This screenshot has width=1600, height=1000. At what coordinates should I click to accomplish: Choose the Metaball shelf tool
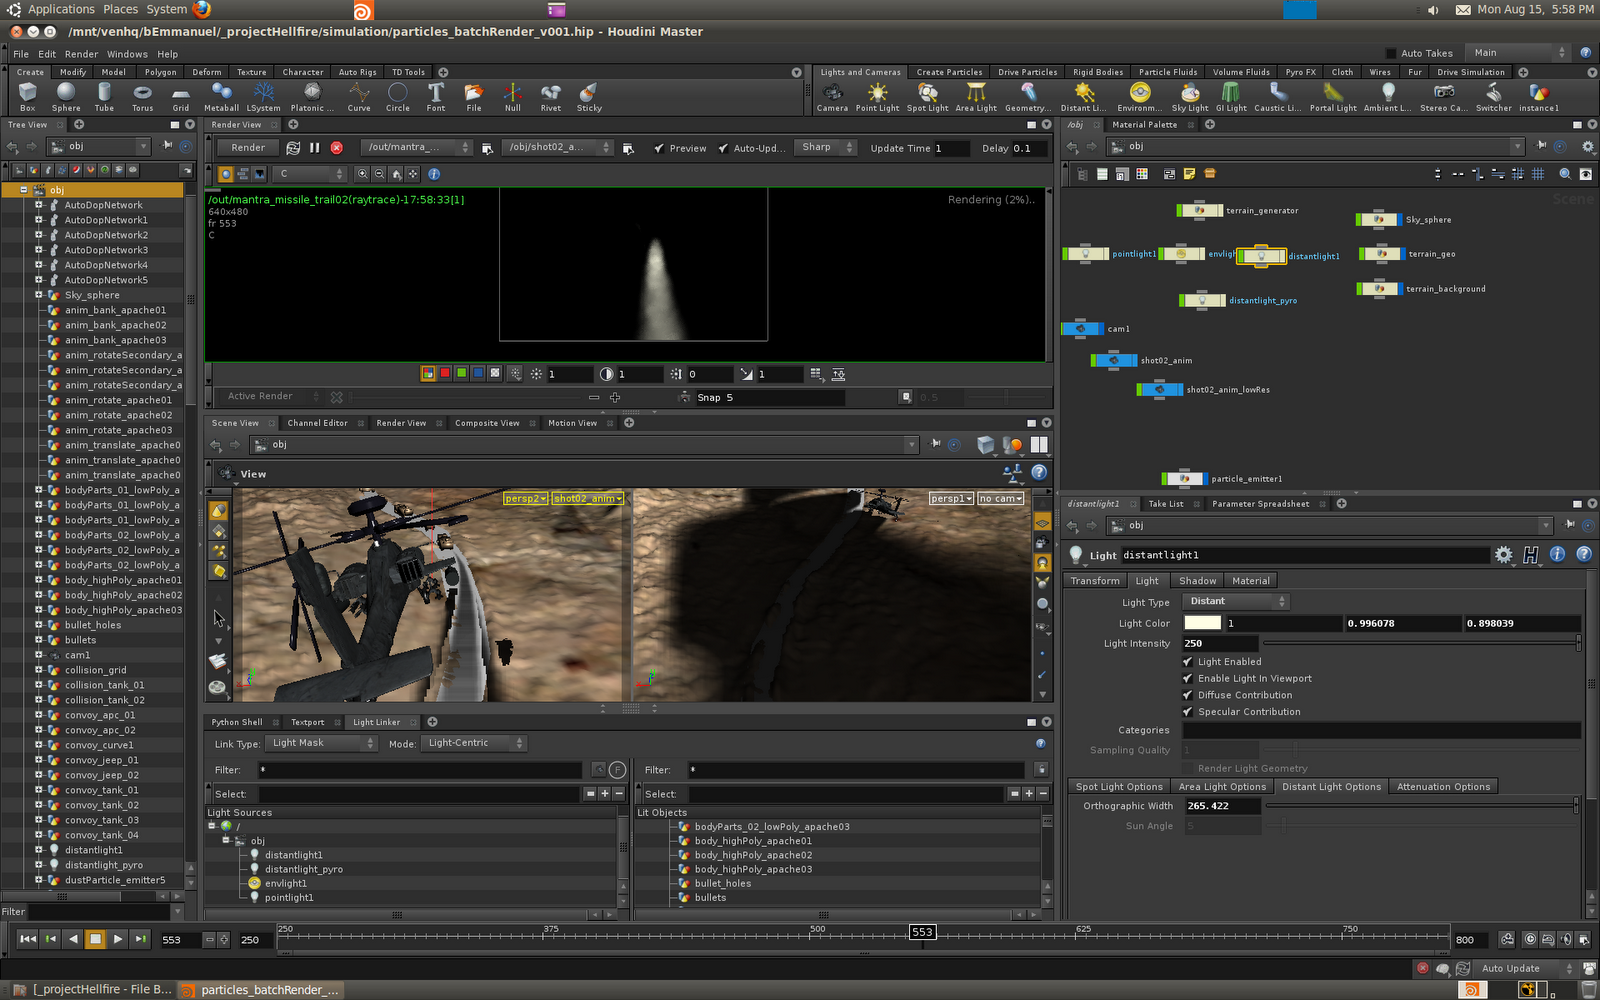coord(221,95)
